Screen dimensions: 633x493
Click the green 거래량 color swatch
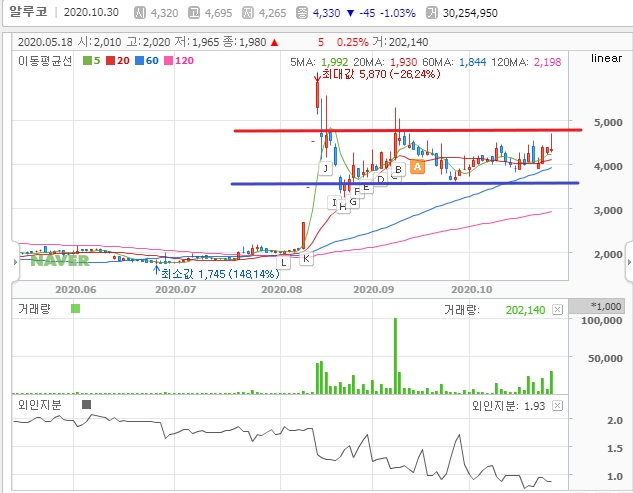point(75,309)
